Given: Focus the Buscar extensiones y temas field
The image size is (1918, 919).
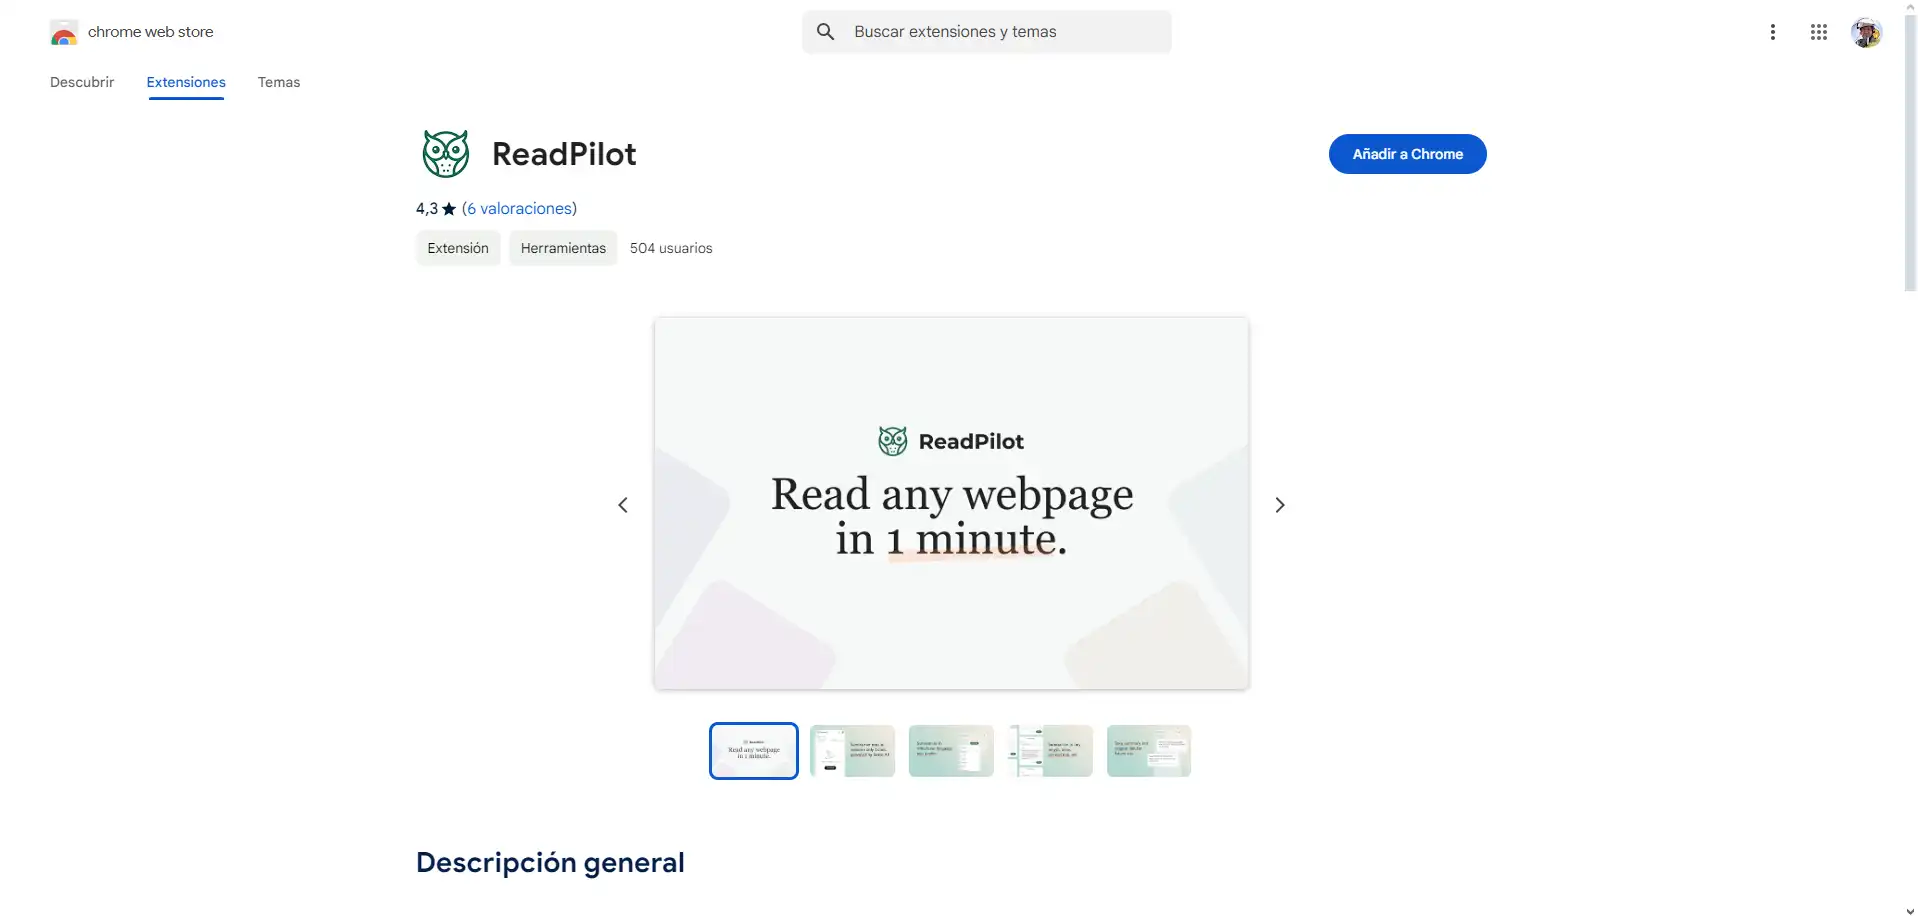Looking at the screenshot, I should 986,32.
